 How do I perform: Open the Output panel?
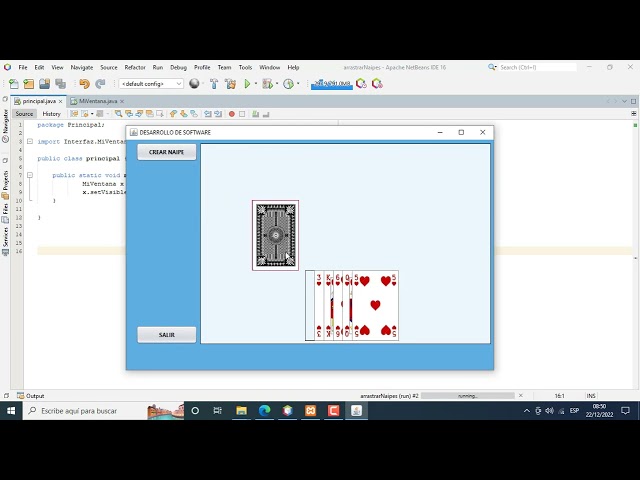click(x=31, y=396)
